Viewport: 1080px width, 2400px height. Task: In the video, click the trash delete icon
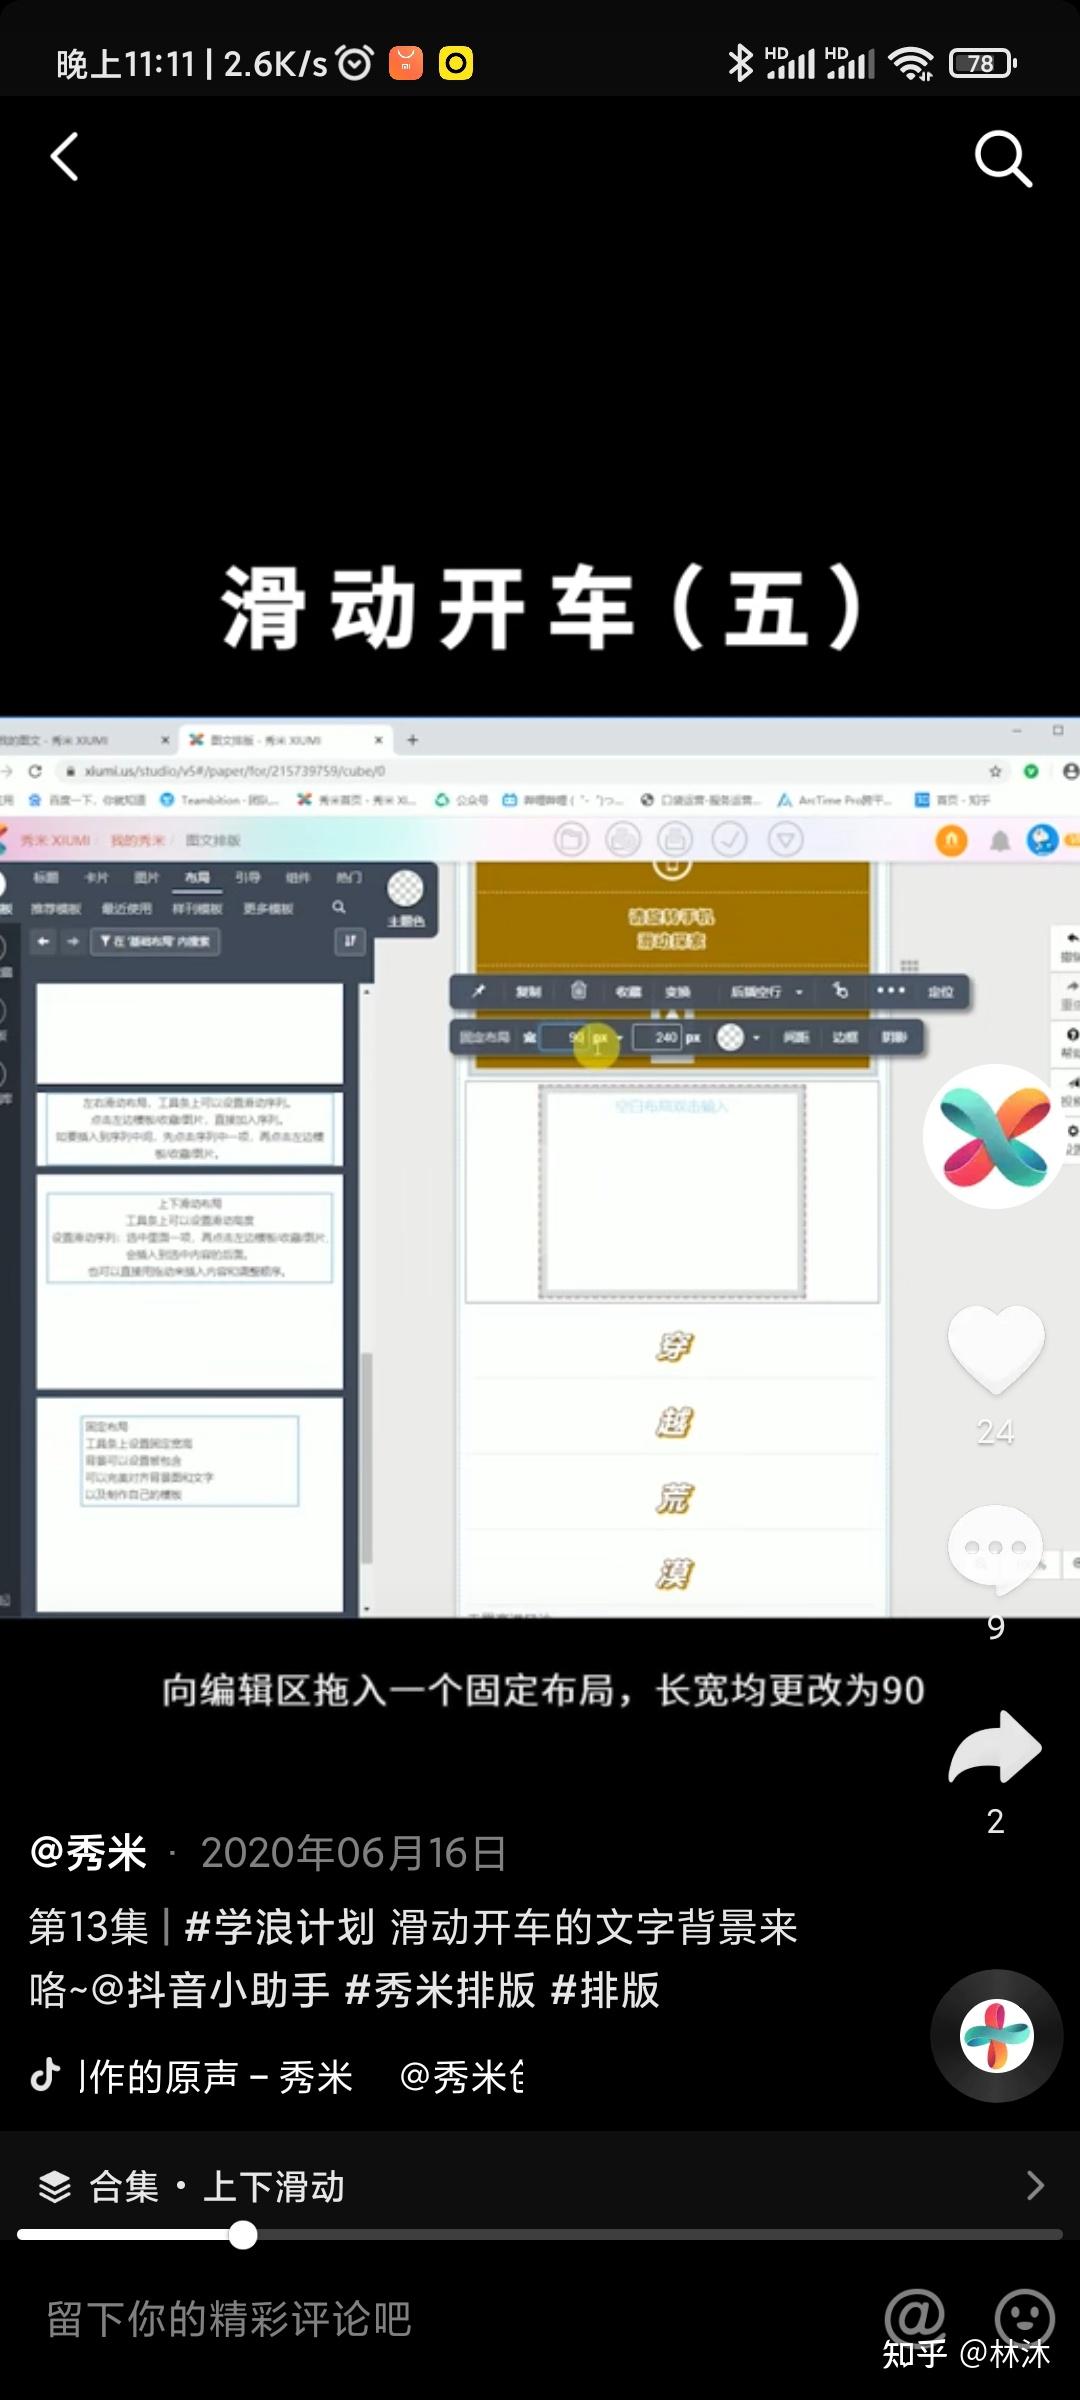(578, 990)
